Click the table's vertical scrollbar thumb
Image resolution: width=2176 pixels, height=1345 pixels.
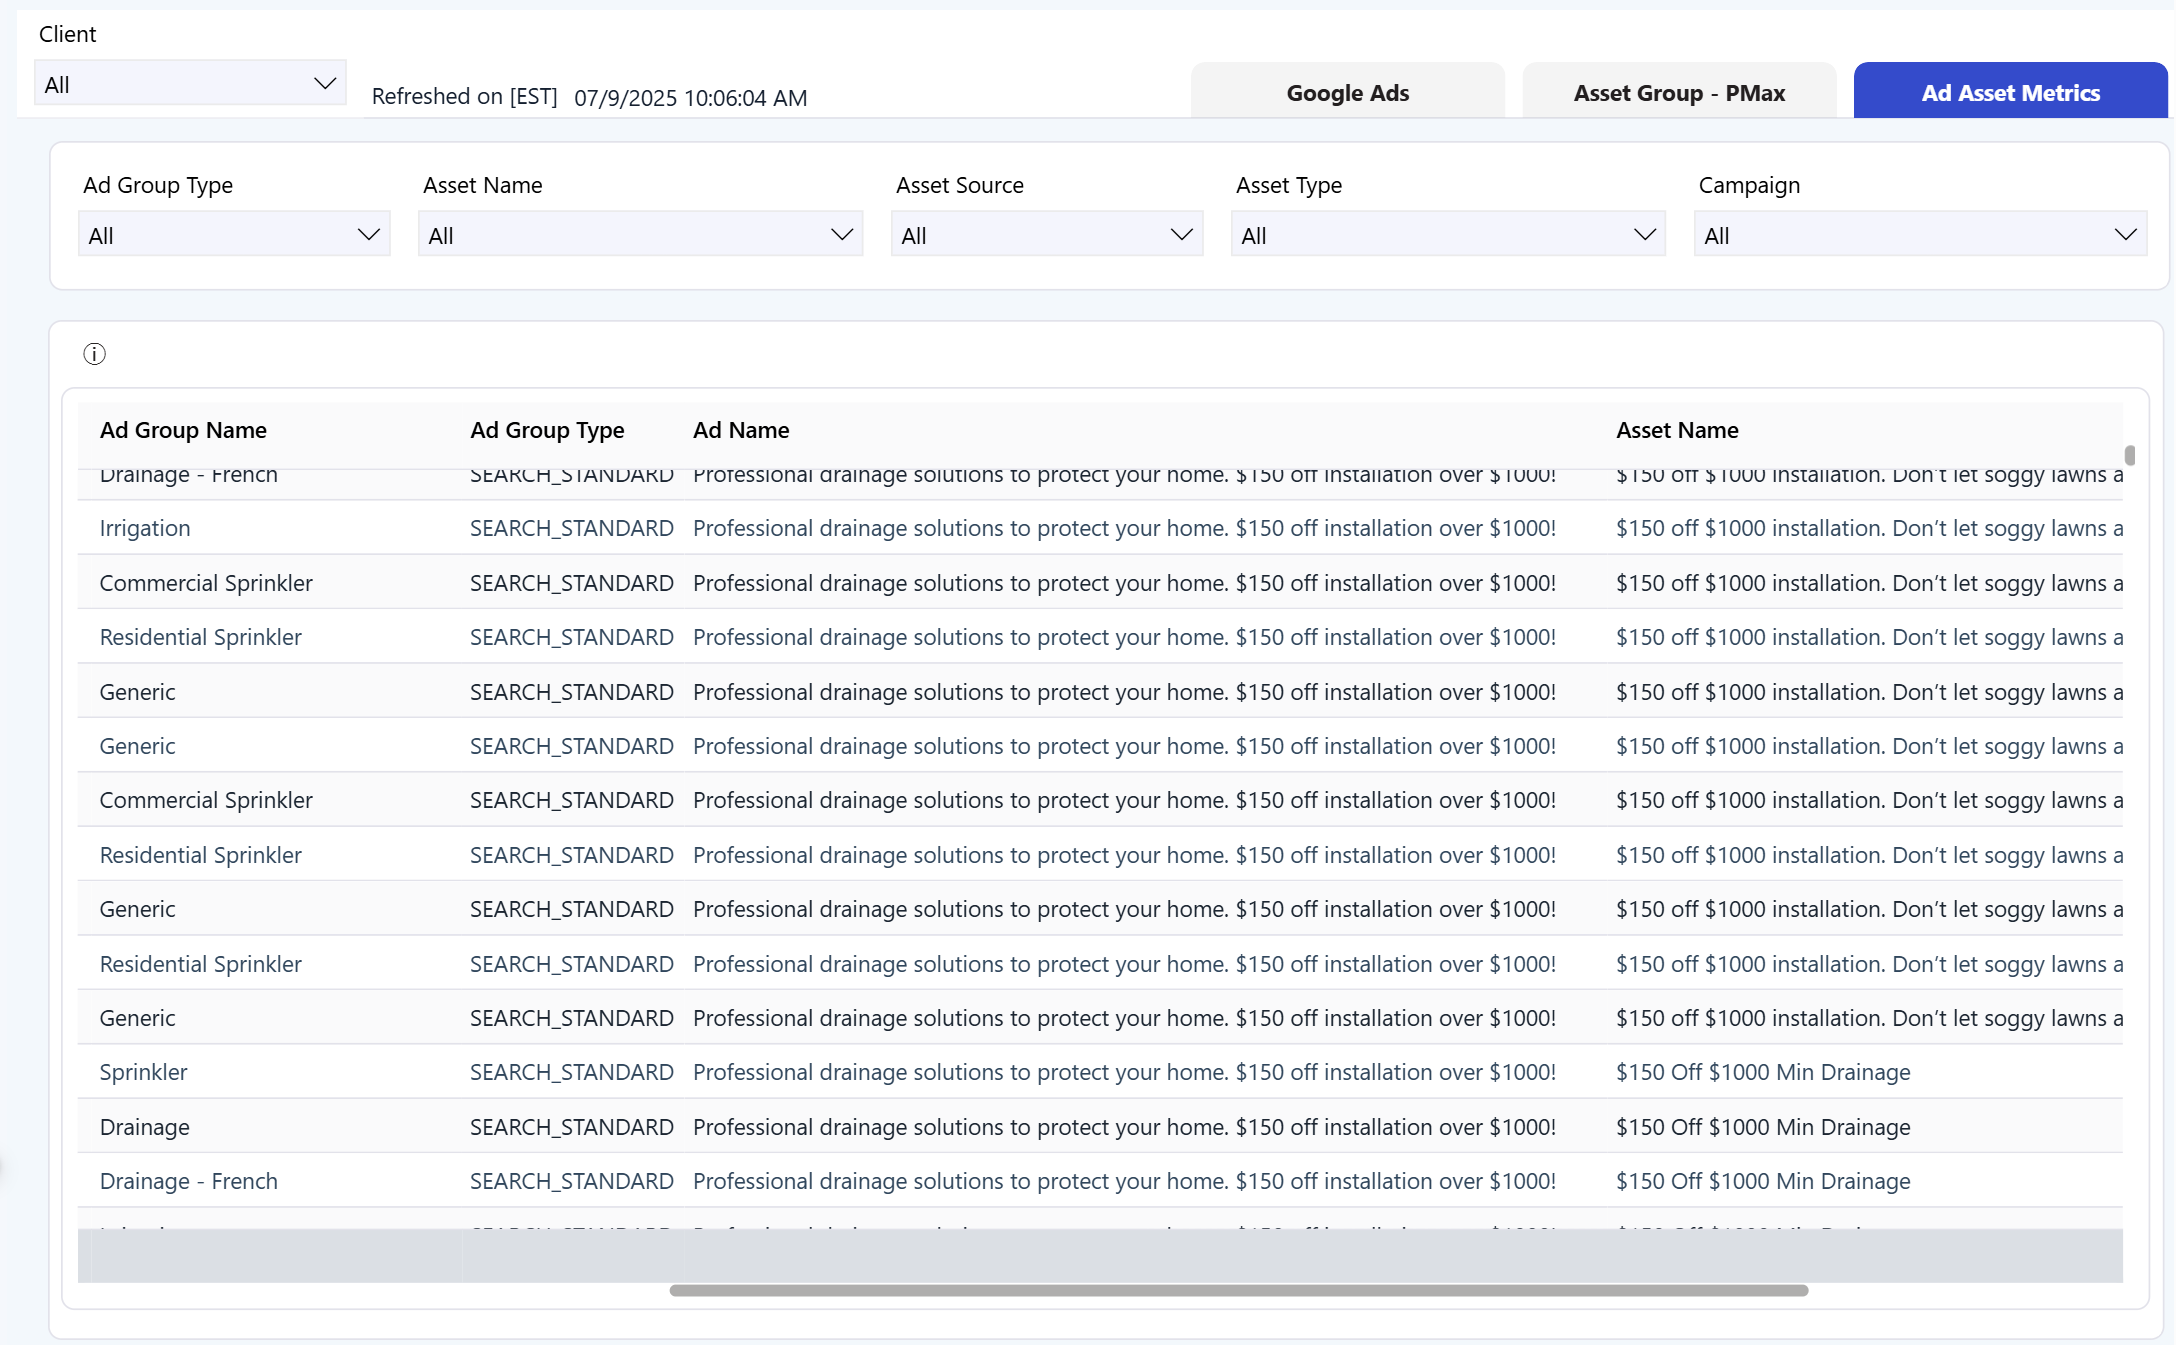(x=2130, y=455)
